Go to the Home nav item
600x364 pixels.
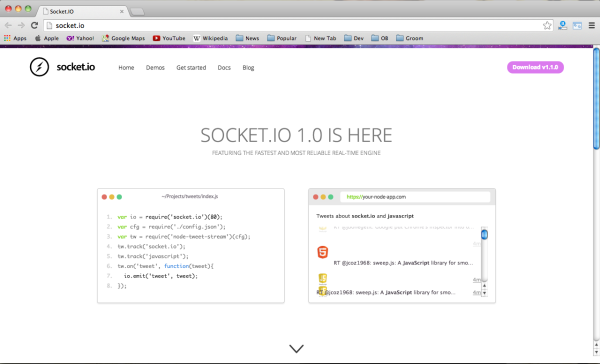tap(126, 67)
